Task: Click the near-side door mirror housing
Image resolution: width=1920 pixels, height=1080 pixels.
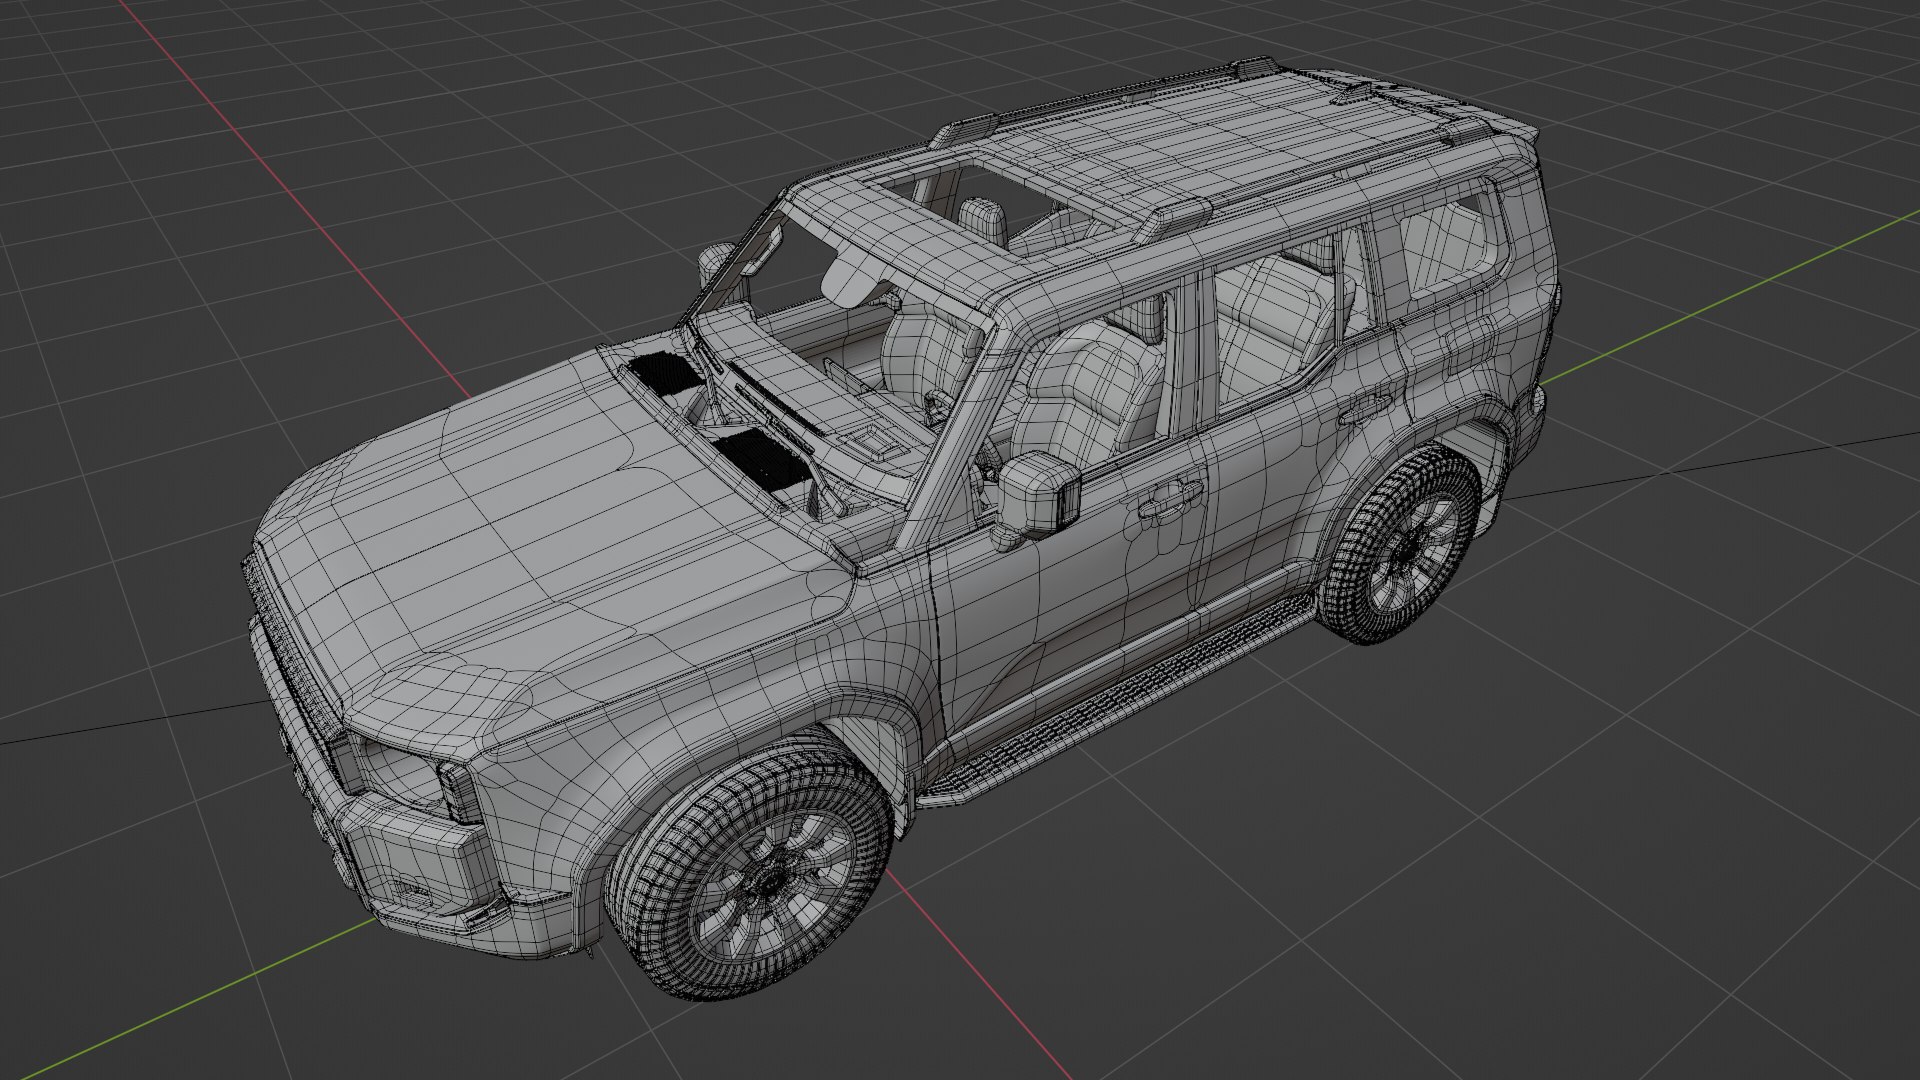Action: 1038,496
